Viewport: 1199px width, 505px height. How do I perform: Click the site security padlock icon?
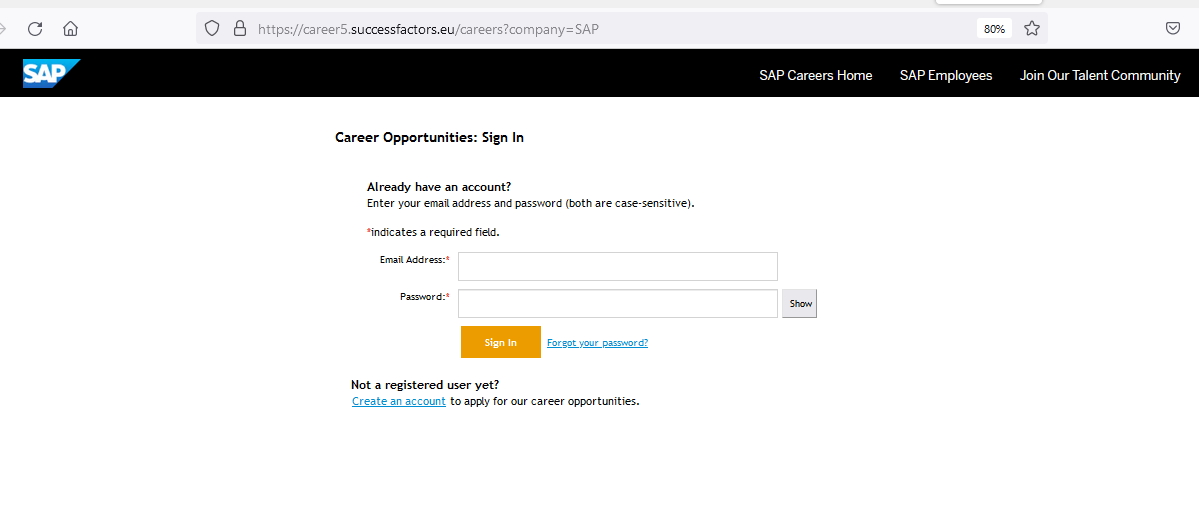[239, 29]
